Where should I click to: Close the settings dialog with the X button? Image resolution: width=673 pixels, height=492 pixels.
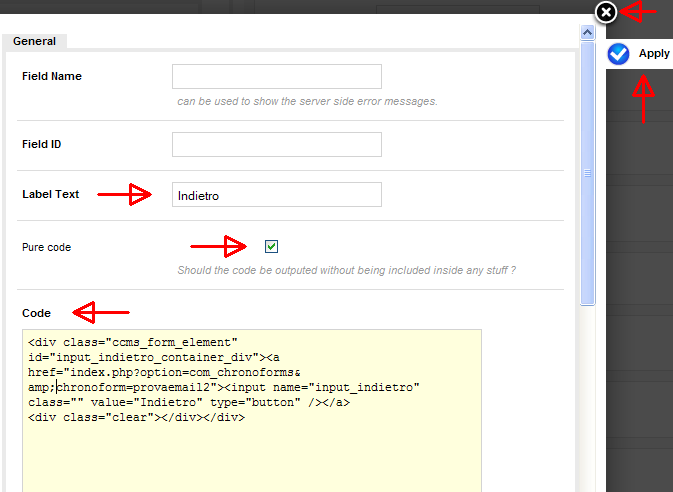pos(606,12)
